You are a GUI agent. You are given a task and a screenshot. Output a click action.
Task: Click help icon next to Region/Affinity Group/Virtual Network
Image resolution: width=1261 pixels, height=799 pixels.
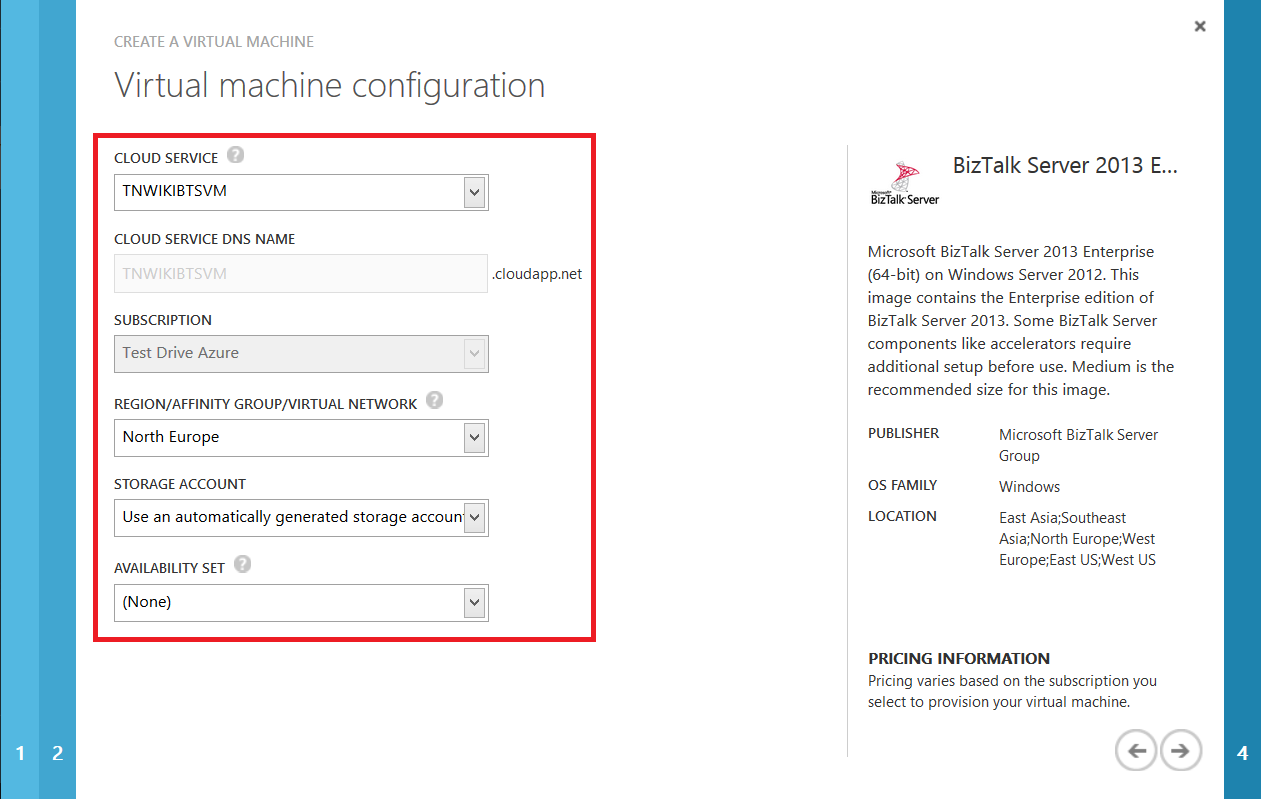tap(434, 401)
